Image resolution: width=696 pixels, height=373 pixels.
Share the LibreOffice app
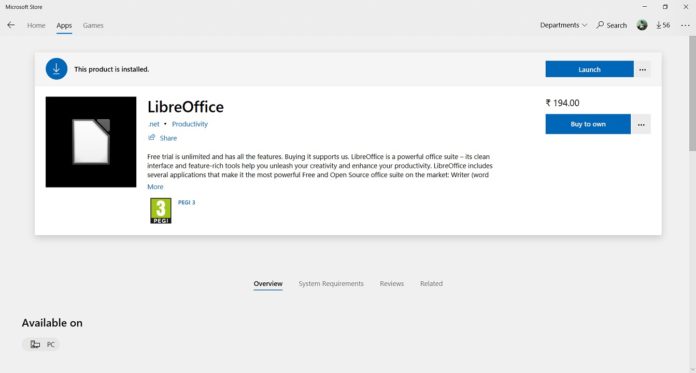tap(162, 138)
